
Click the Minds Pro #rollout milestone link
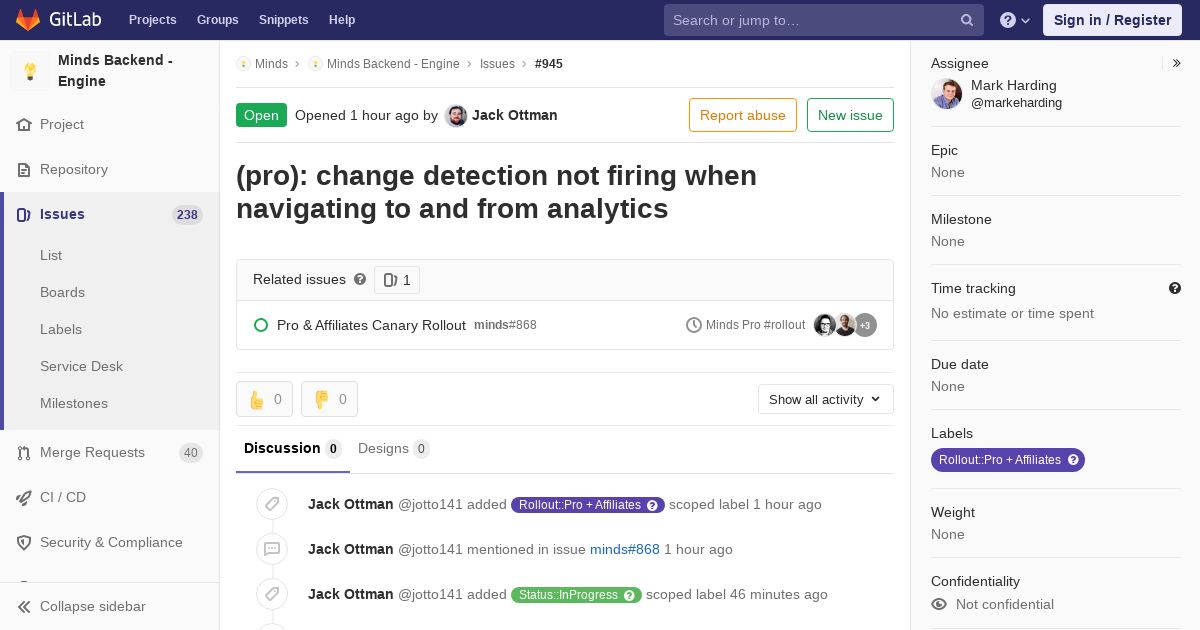click(x=755, y=325)
